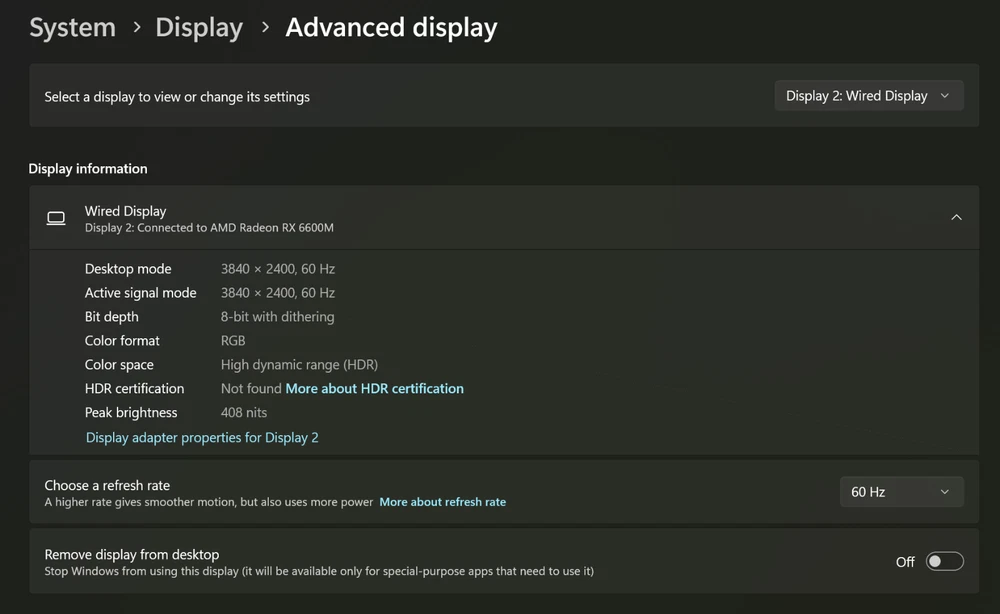Open the Display 2: Wired Display dropdown
Image resolution: width=1000 pixels, height=614 pixels.
pos(869,96)
